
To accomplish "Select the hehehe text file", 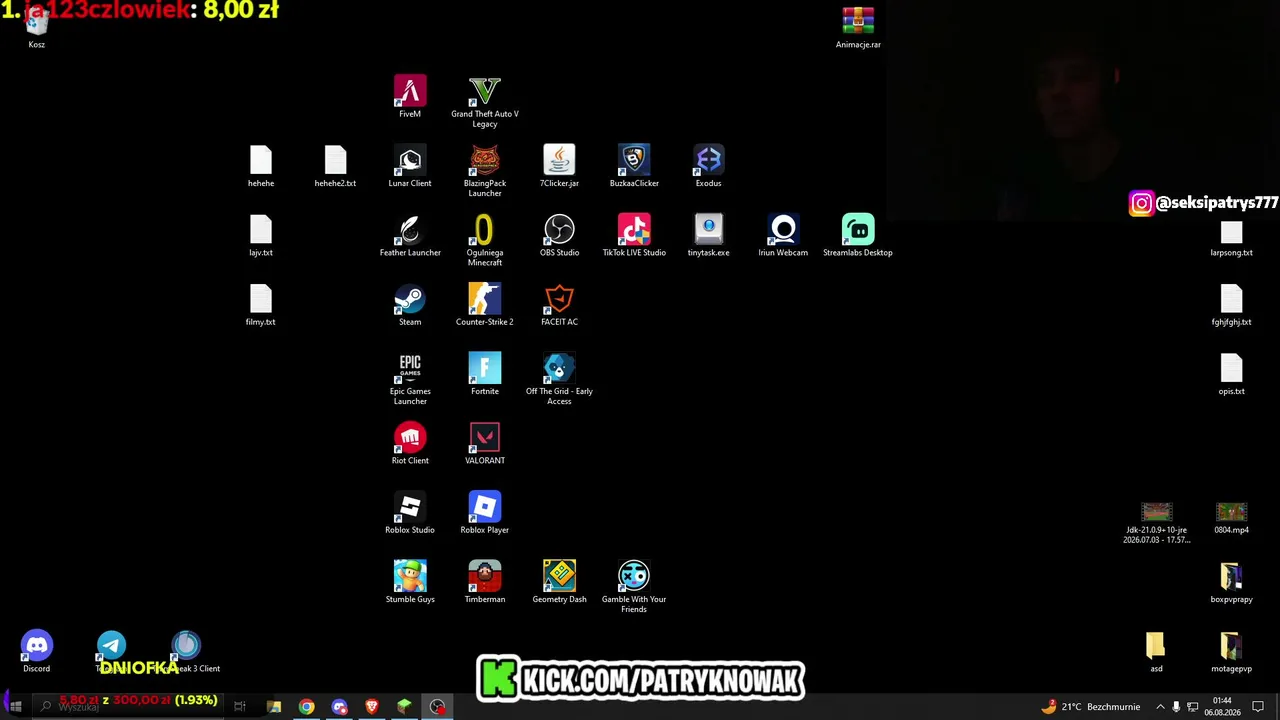I will (261, 166).
